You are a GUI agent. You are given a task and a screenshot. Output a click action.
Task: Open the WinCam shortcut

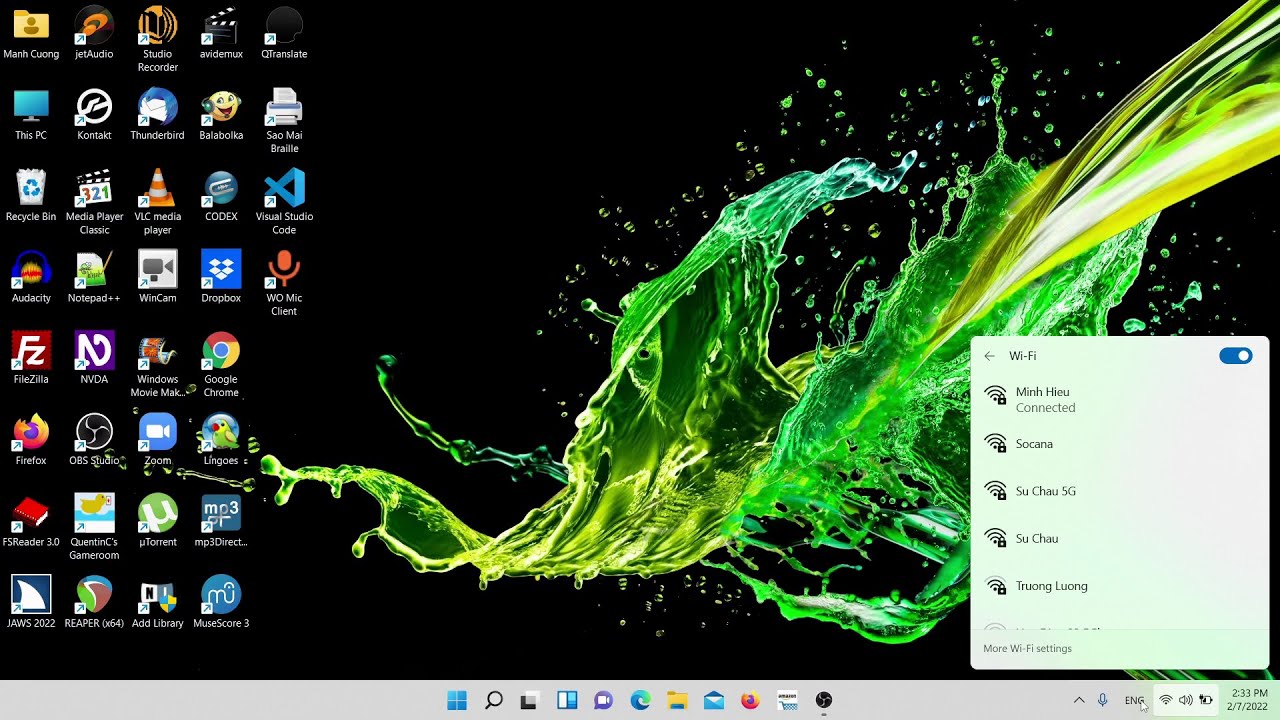pyautogui.click(x=158, y=278)
